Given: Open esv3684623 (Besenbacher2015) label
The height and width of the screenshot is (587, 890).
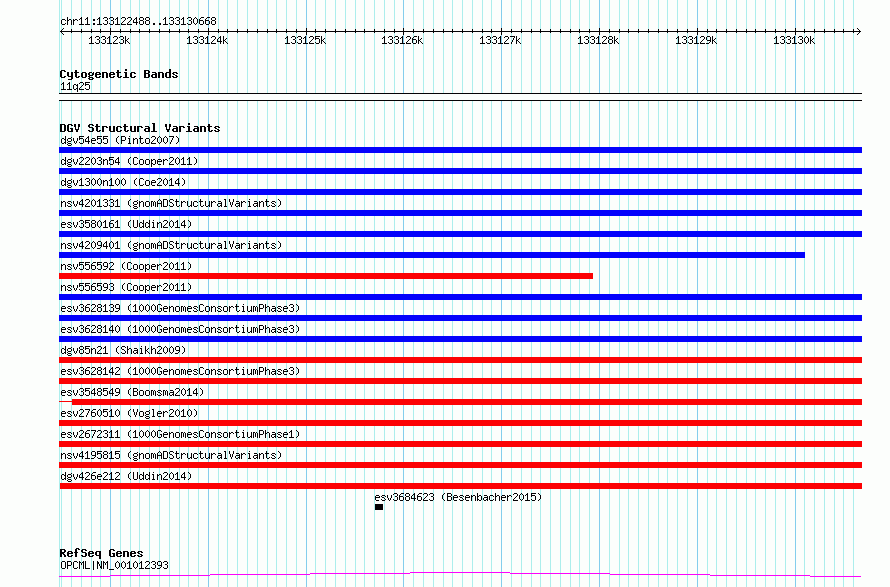Looking at the screenshot, I should (x=458, y=497).
